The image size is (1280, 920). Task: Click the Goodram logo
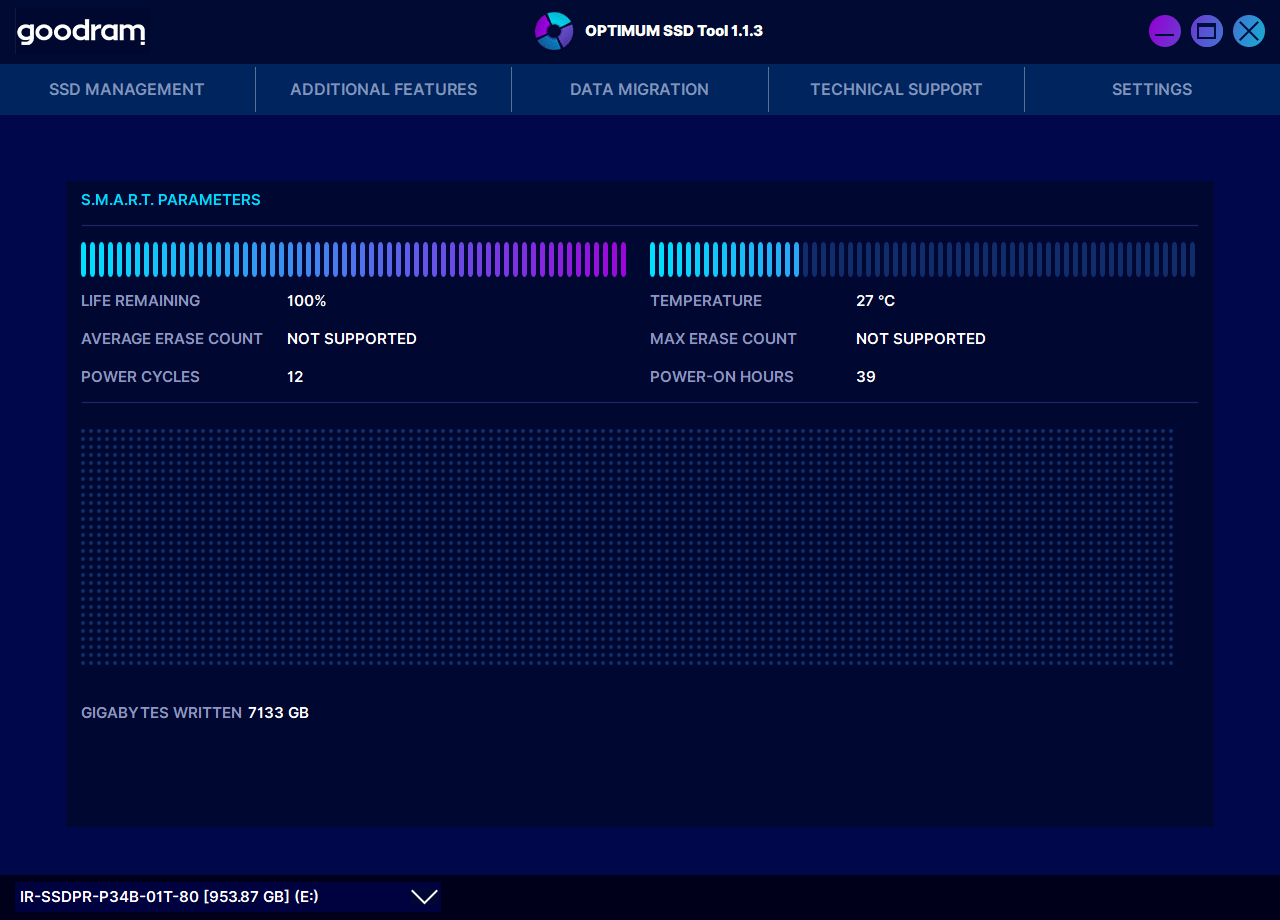pyautogui.click(x=81, y=32)
